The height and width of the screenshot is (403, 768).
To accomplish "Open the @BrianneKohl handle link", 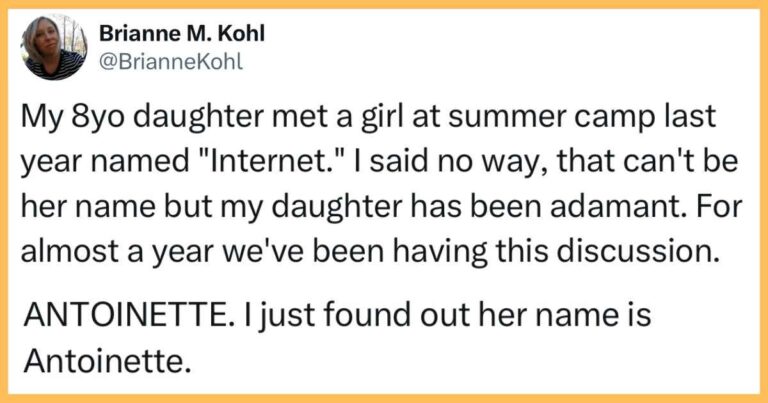I will [x=170, y=62].
